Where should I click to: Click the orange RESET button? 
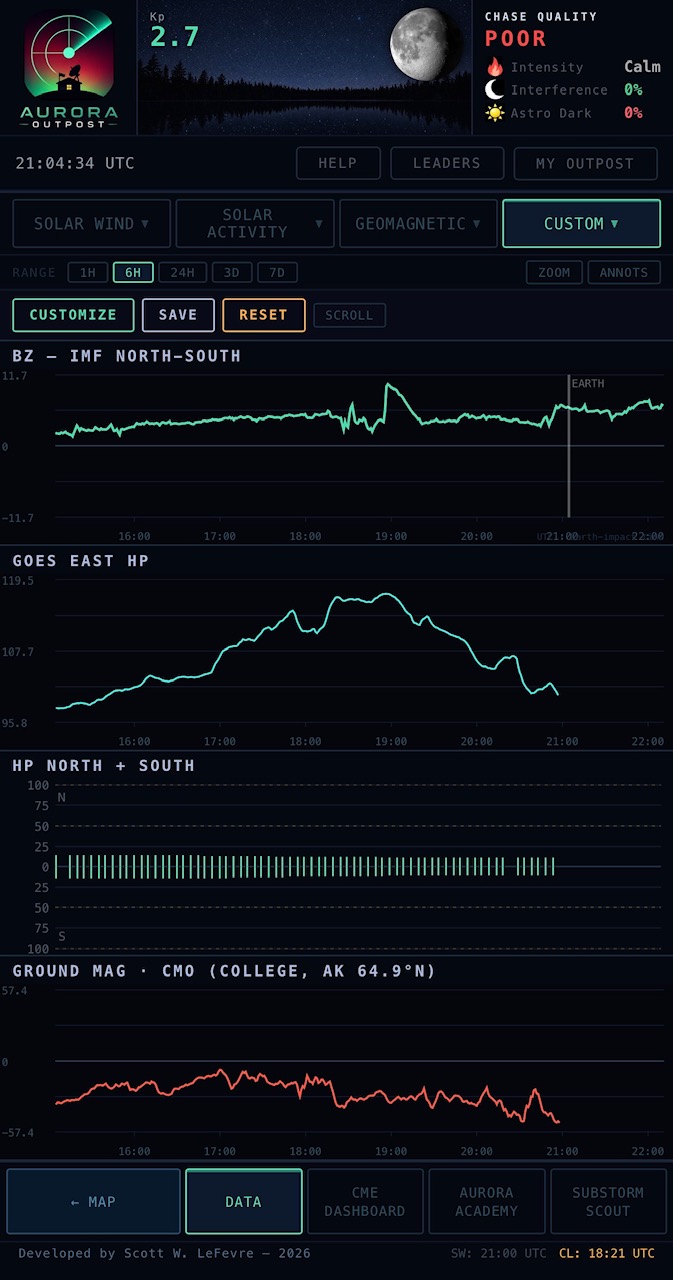263,315
